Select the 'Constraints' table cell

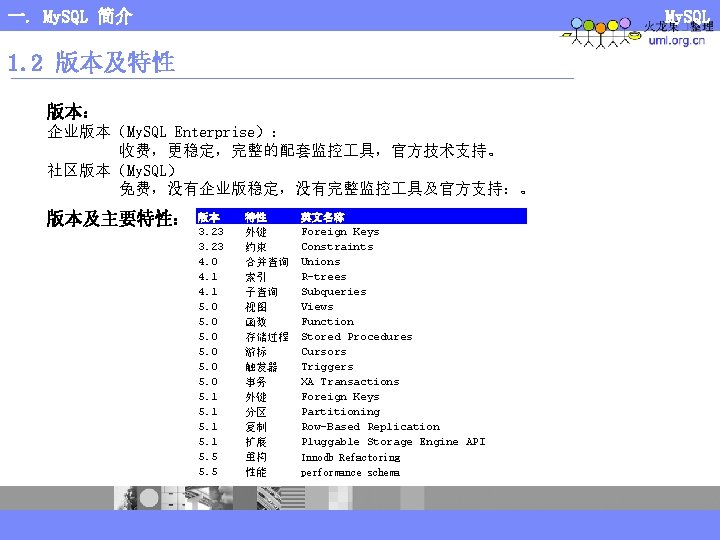pyautogui.click(x=337, y=247)
